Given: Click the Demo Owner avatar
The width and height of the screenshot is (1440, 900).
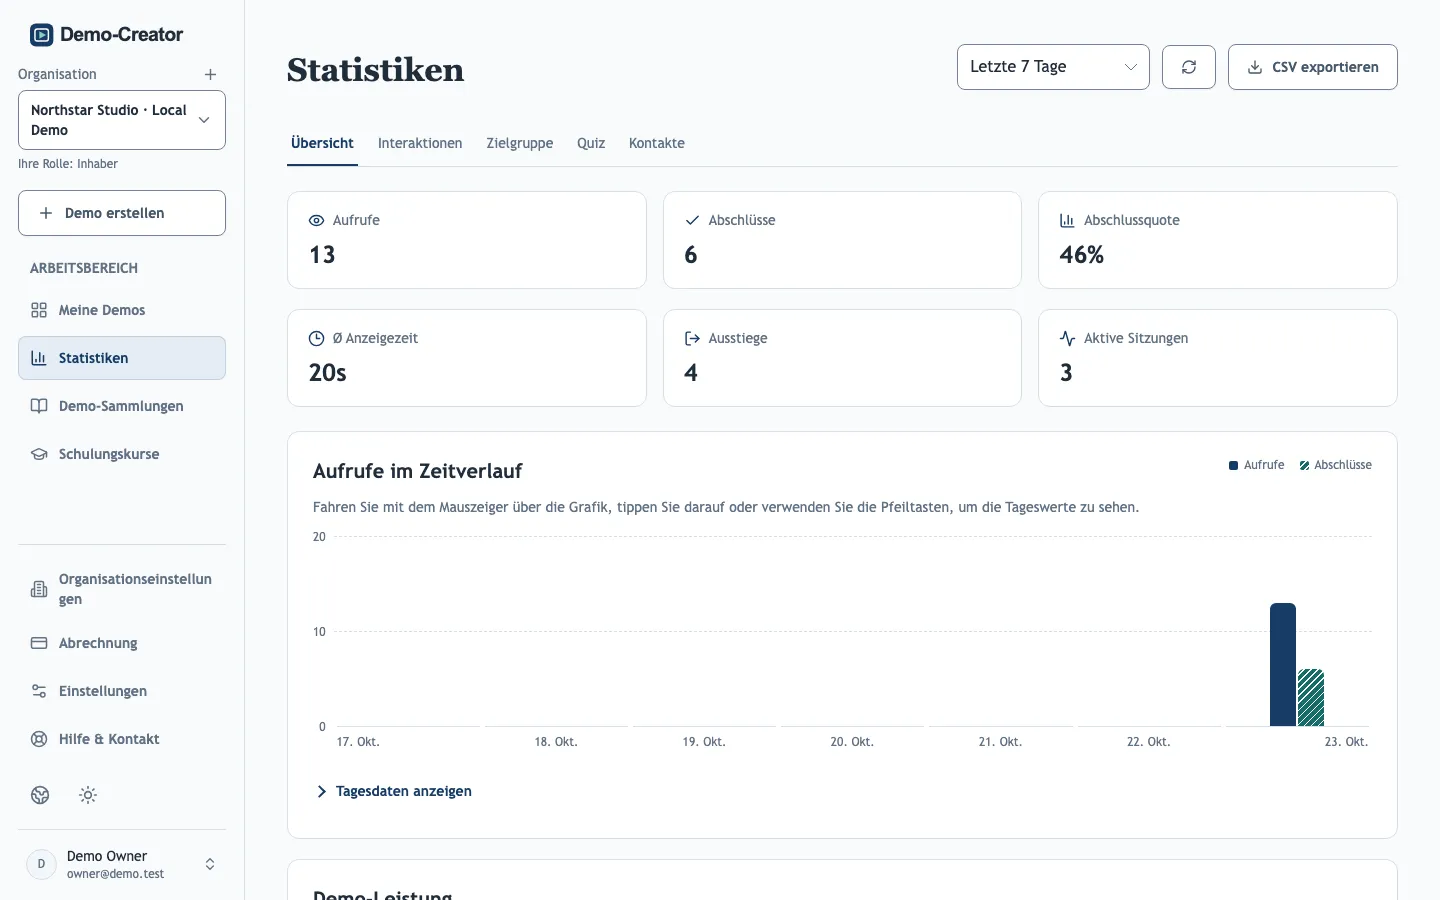Looking at the screenshot, I should click(x=41, y=864).
